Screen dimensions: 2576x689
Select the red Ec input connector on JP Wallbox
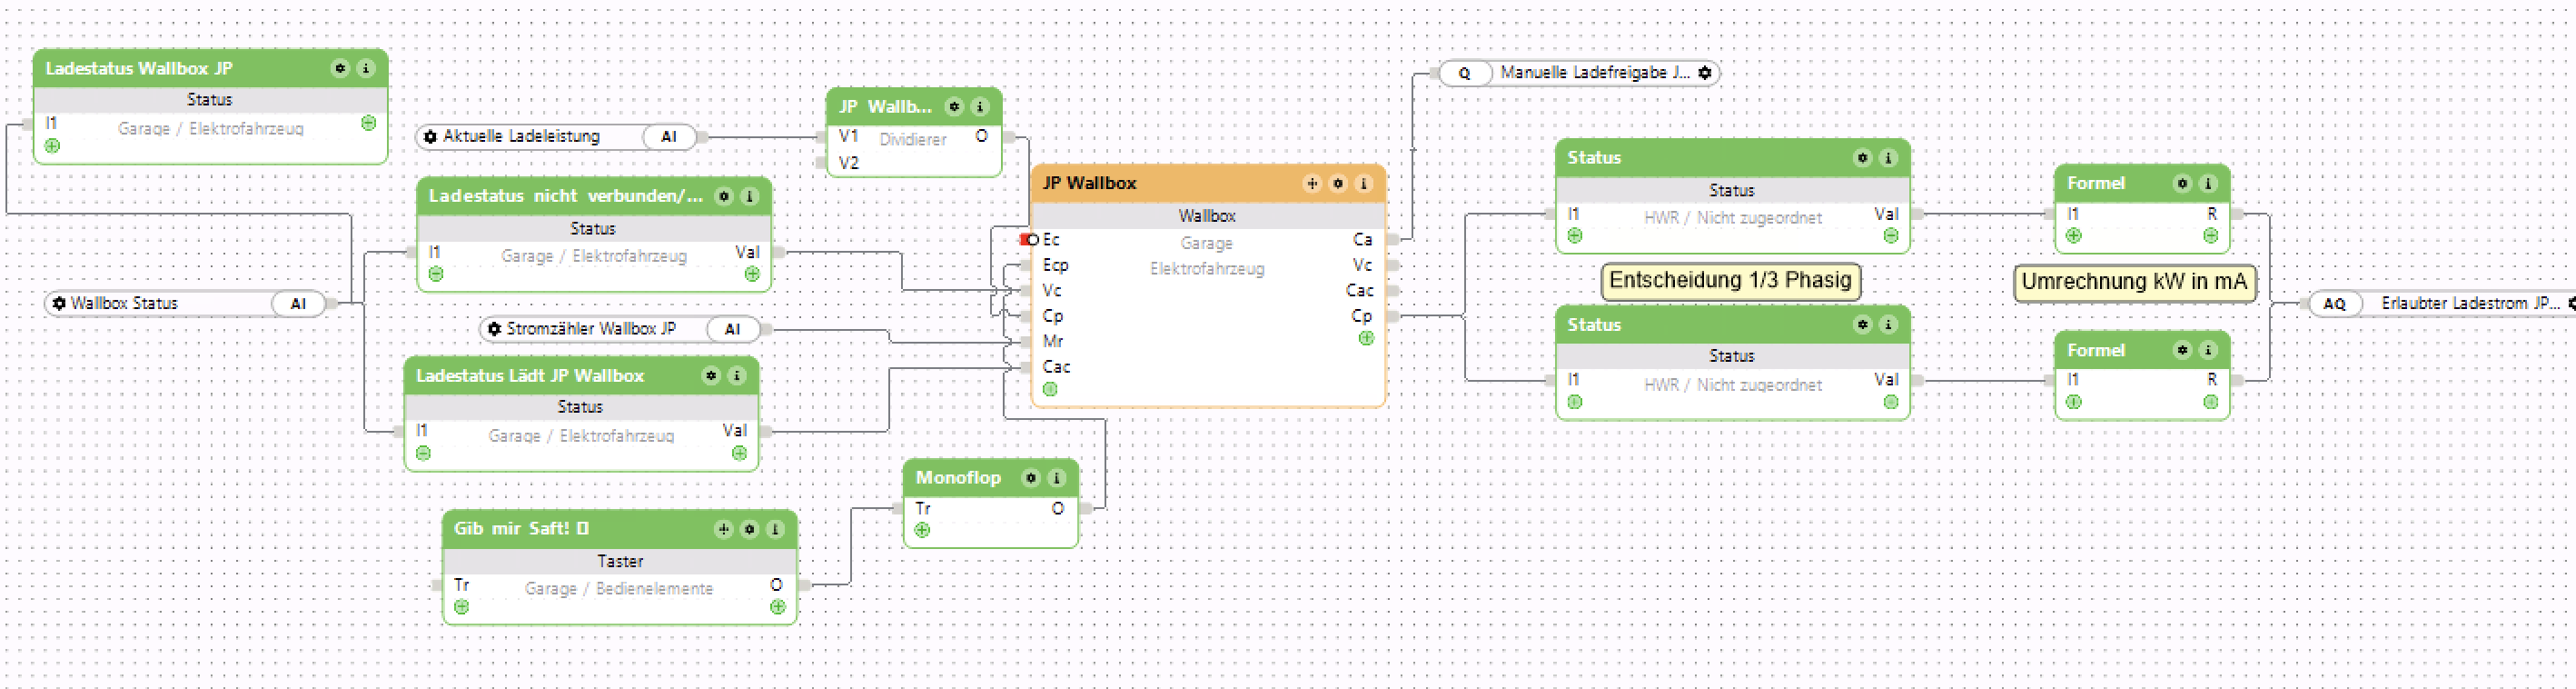tap(1027, 240)
